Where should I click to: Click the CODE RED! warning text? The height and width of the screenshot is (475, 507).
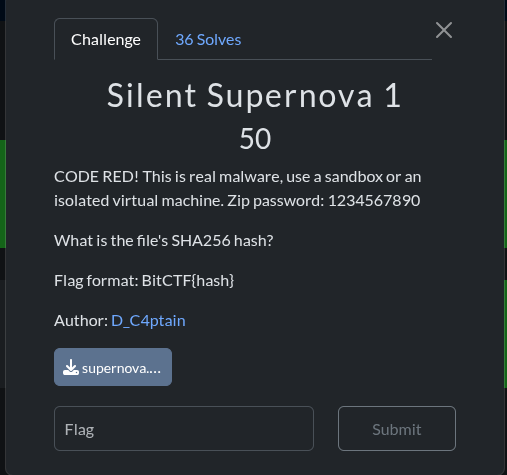[x=96, y=177]
